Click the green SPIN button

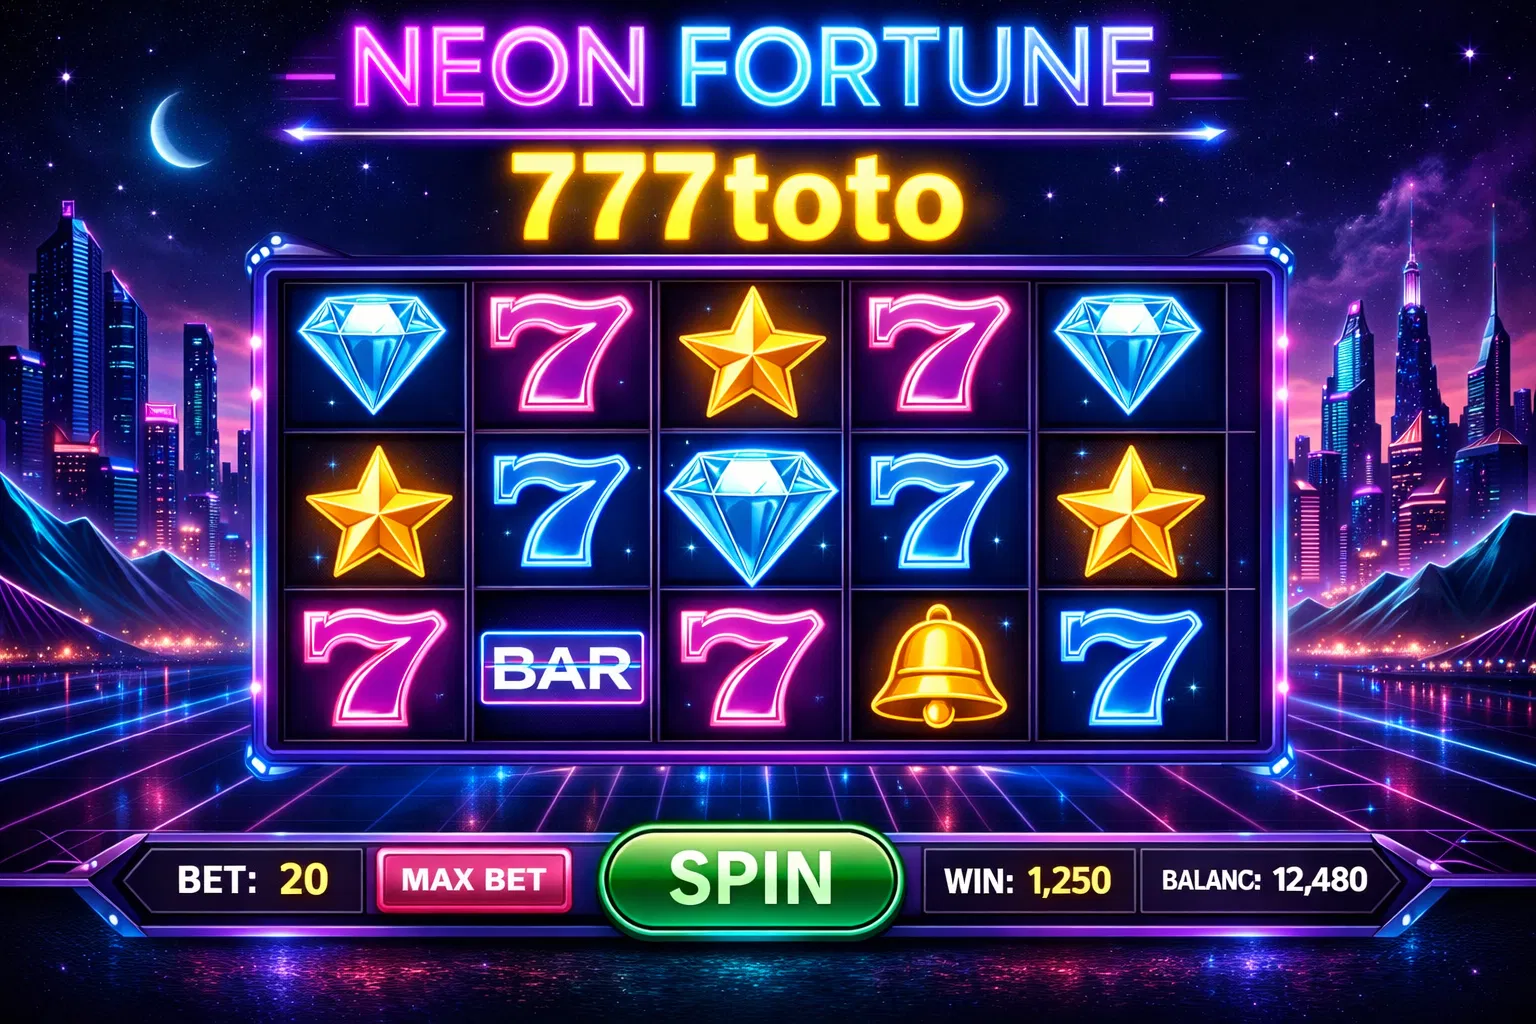[750, 880]
